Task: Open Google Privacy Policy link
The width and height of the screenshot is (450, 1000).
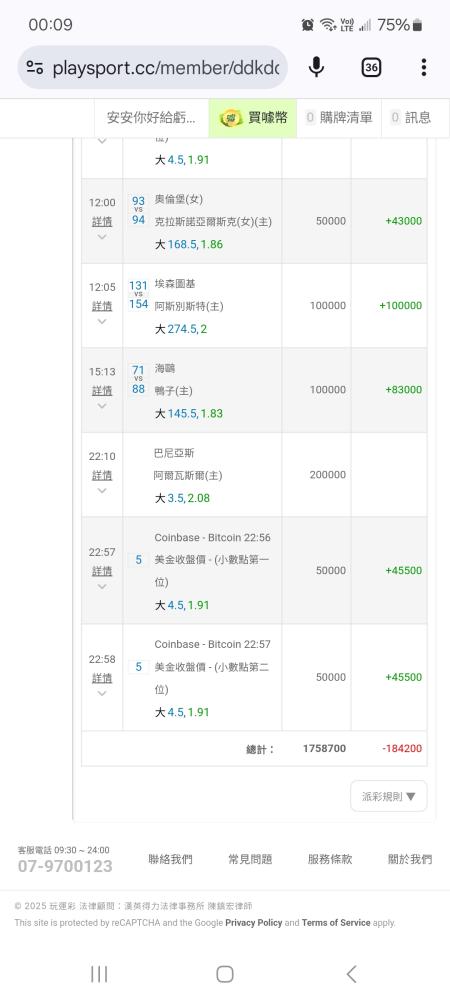Action: coord(253,922)
